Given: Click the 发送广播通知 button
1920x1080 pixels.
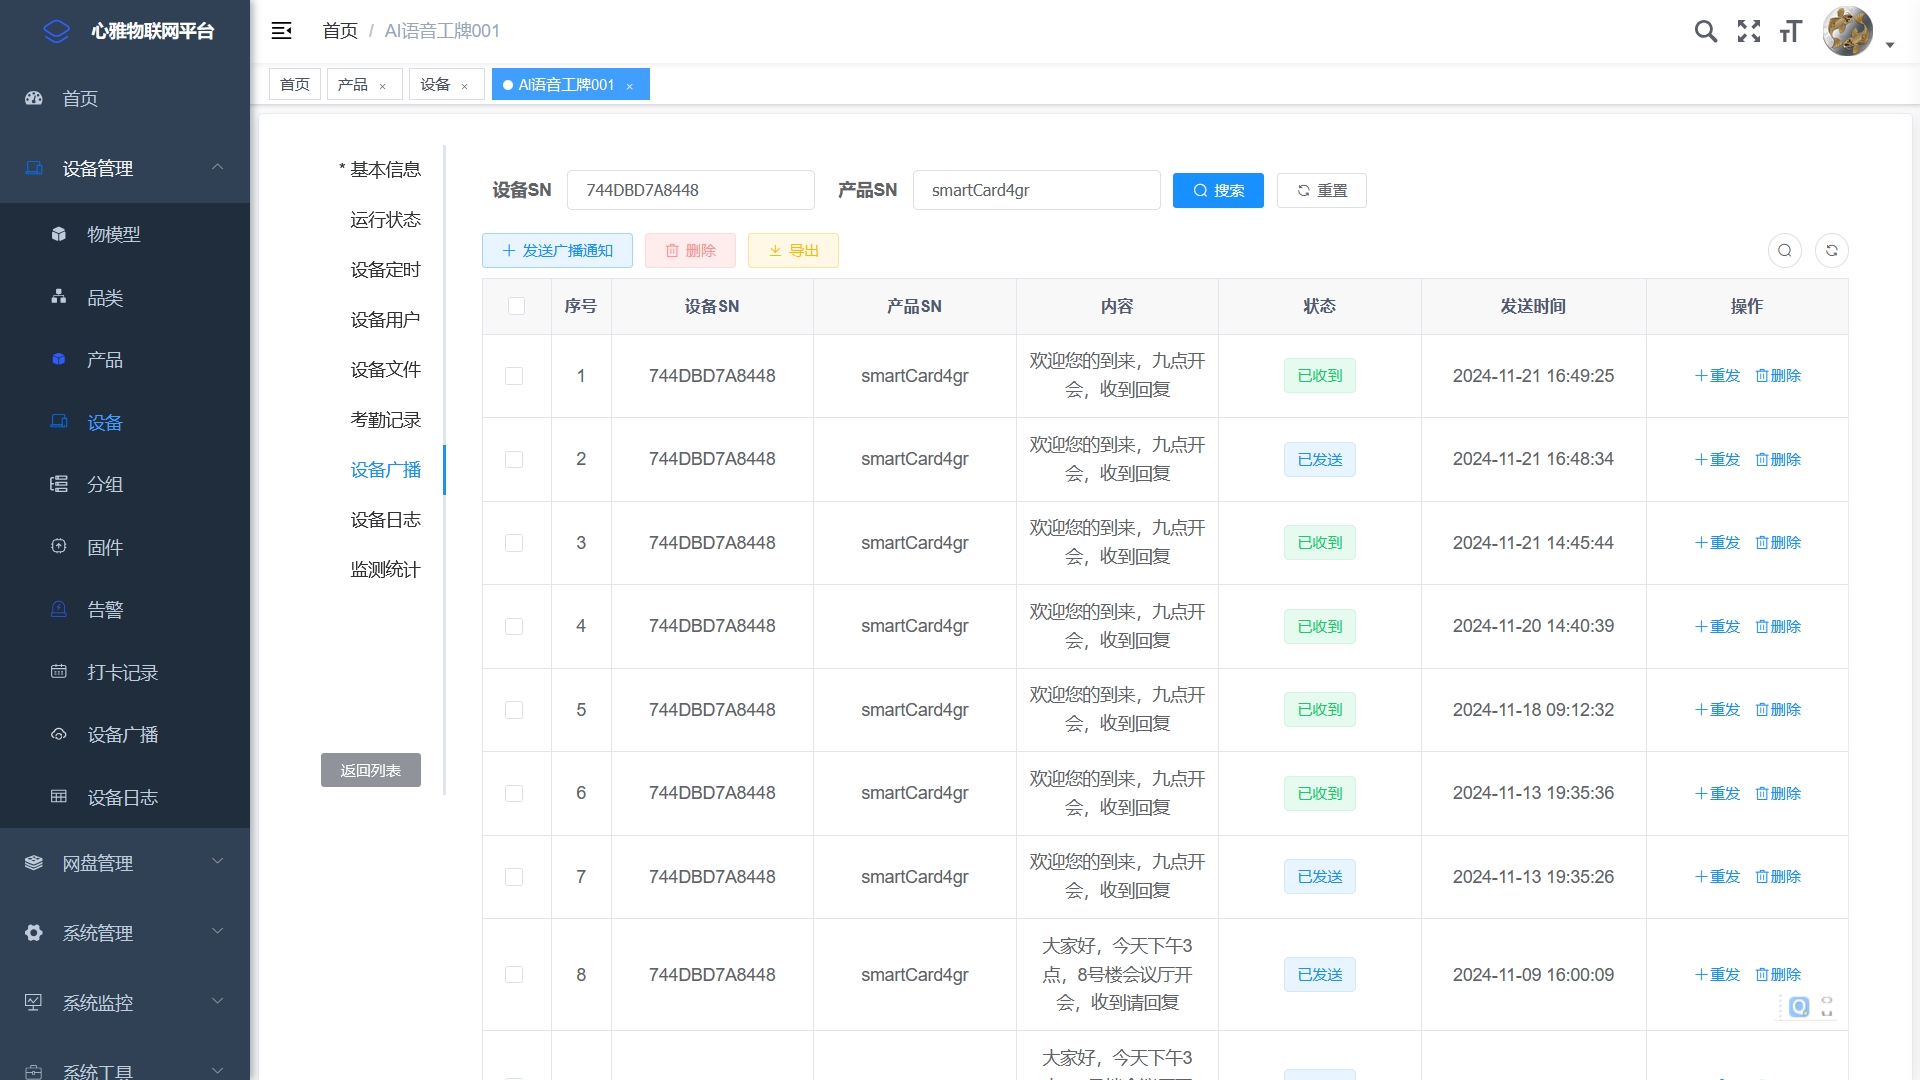Looking at the screenshot, I should pyautogui.click(x=557, y=250).
